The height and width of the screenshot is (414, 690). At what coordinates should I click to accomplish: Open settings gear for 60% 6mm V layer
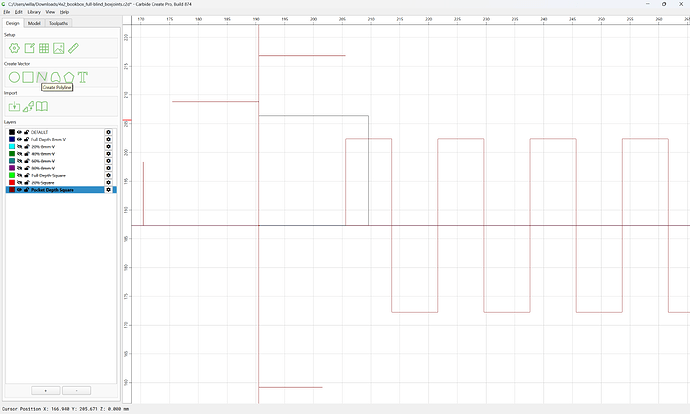[108, 161]
